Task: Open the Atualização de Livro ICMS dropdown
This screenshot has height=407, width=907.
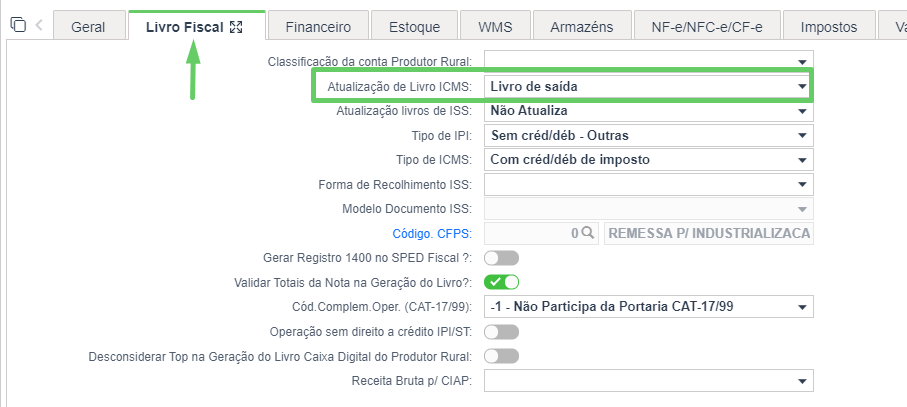Action: point(648,86)
